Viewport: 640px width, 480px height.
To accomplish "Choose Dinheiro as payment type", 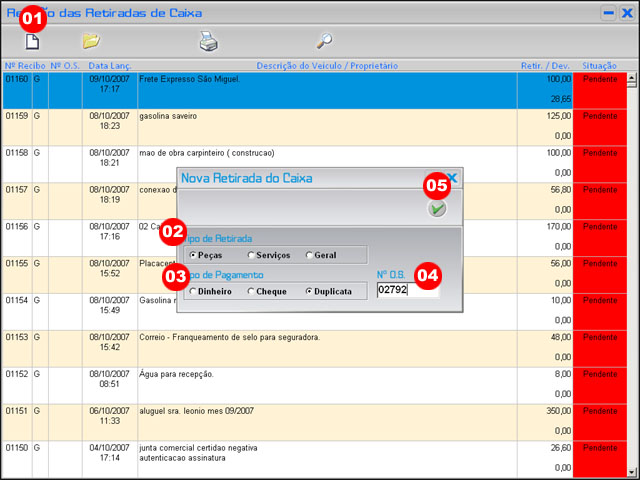I will [x=193, y=291].
